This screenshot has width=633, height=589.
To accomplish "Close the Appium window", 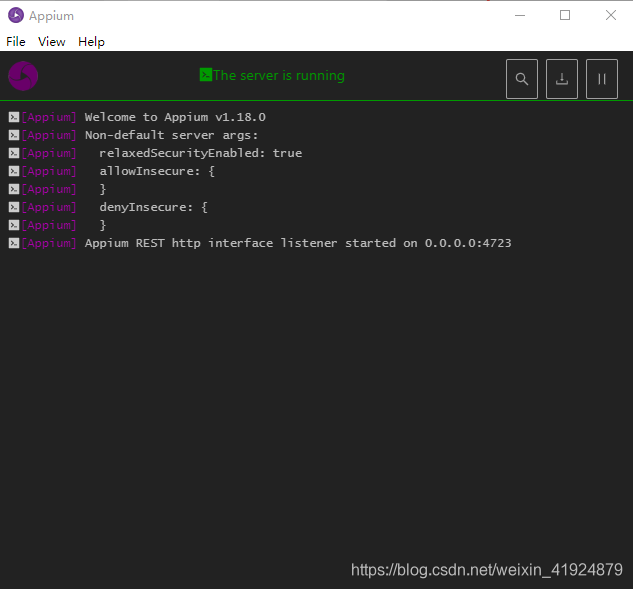I will (611, 15).
